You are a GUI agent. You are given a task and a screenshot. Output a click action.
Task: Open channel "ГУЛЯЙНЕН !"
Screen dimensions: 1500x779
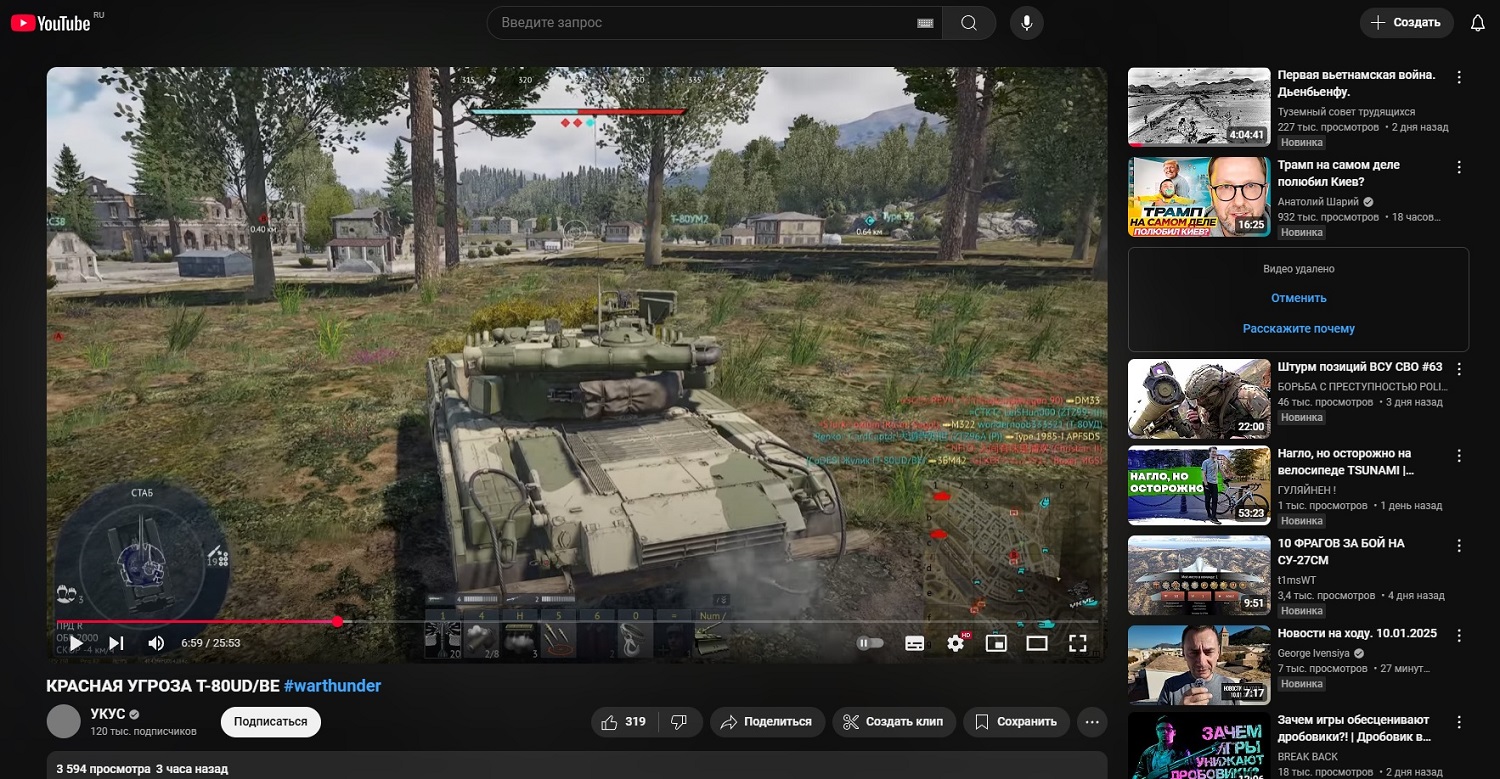tap(1306, 491)
